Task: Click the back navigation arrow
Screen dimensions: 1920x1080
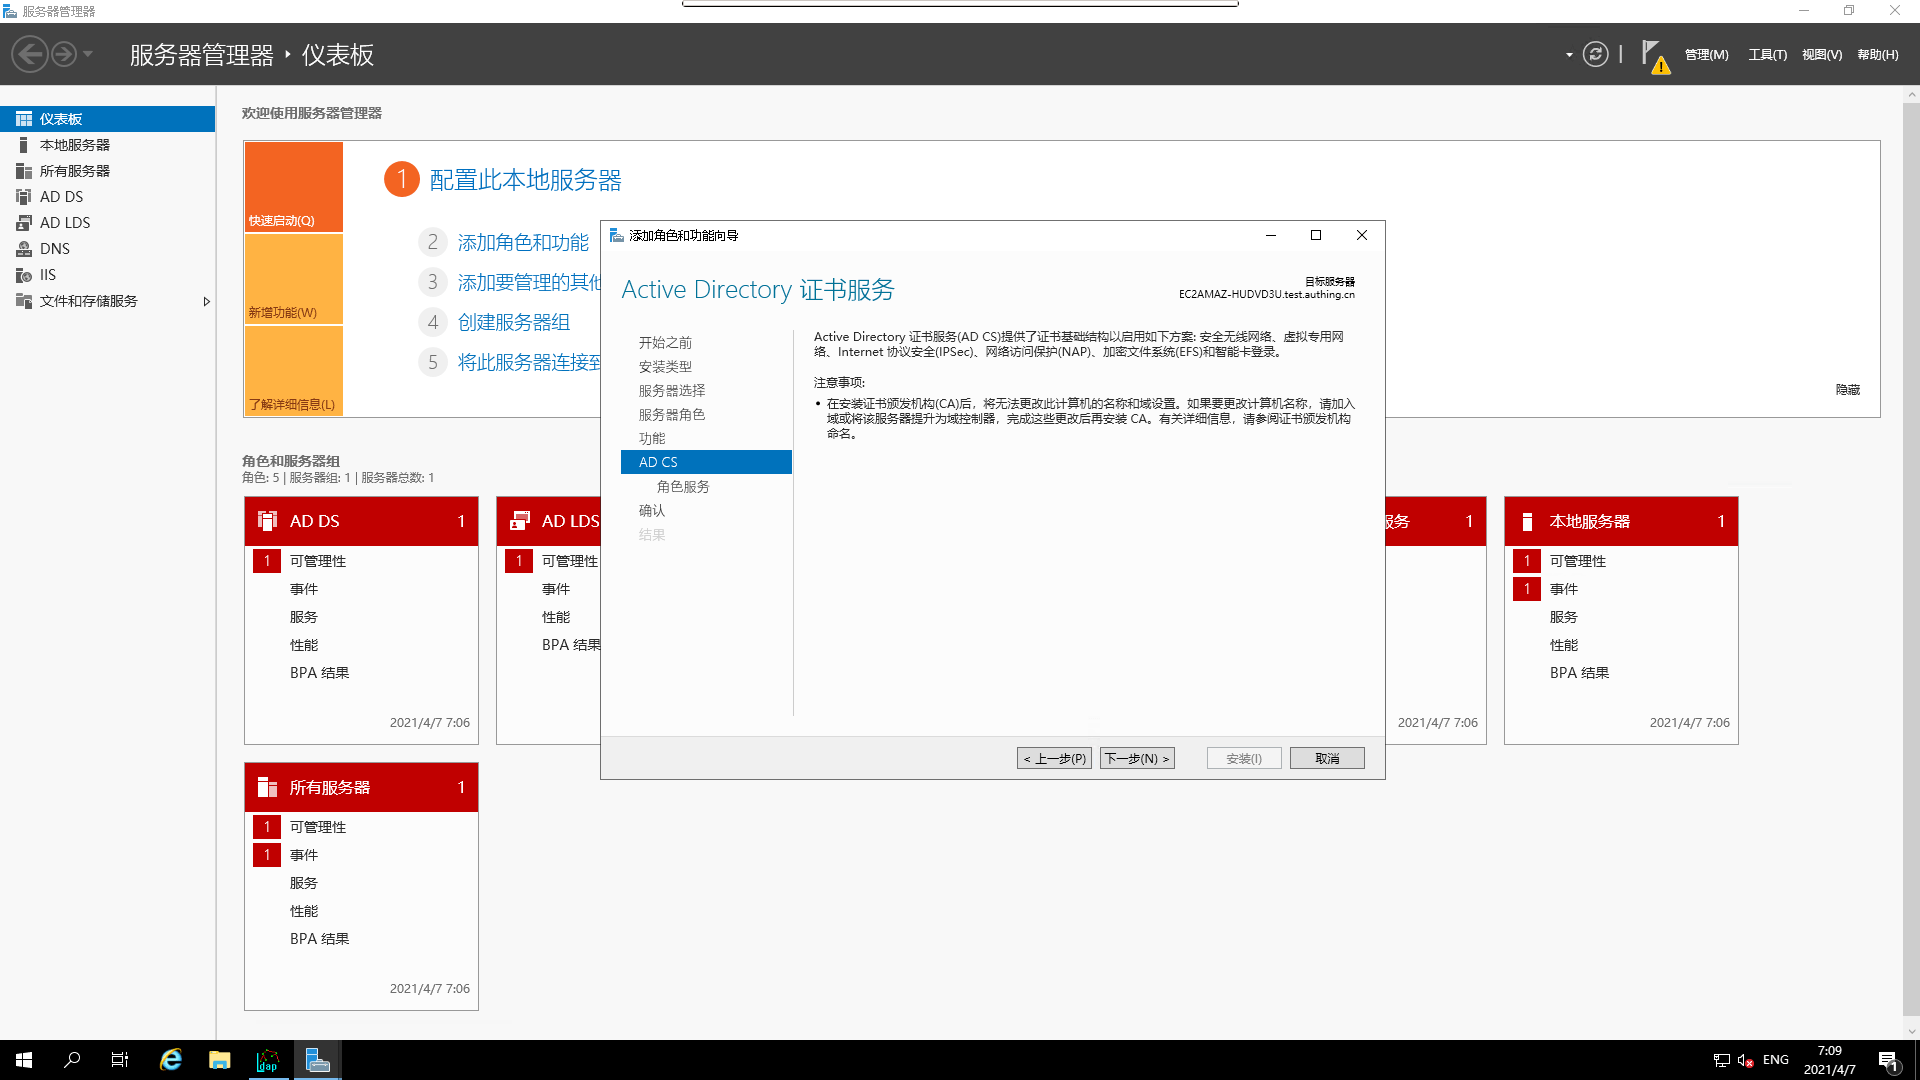Action: [30, 54]
